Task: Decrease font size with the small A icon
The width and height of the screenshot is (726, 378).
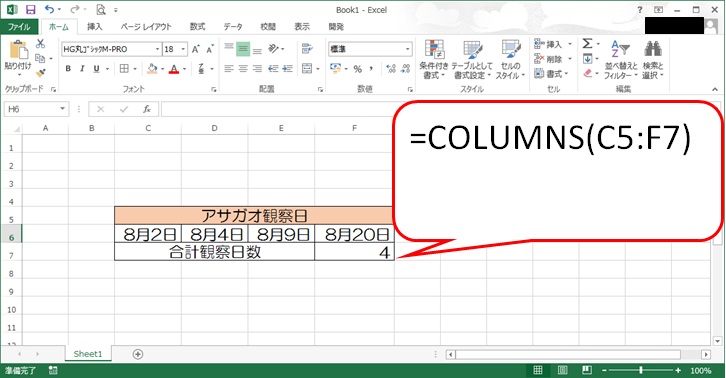Action: click(210, 49)
